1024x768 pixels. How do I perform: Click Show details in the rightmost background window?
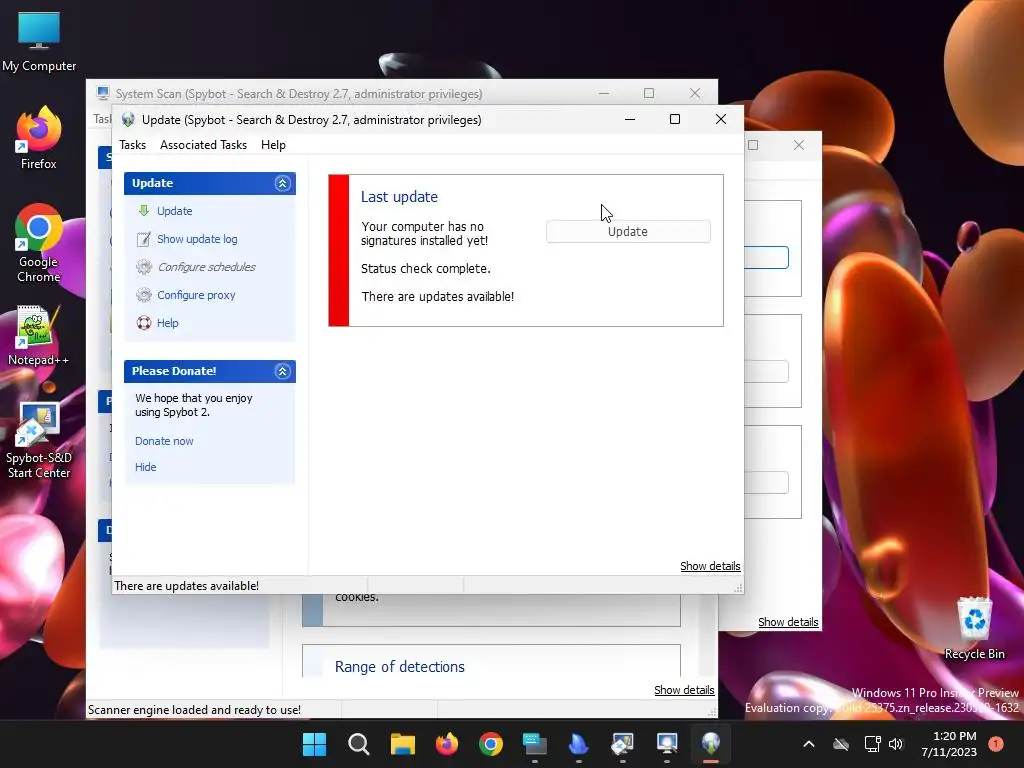tap(788, 622)
